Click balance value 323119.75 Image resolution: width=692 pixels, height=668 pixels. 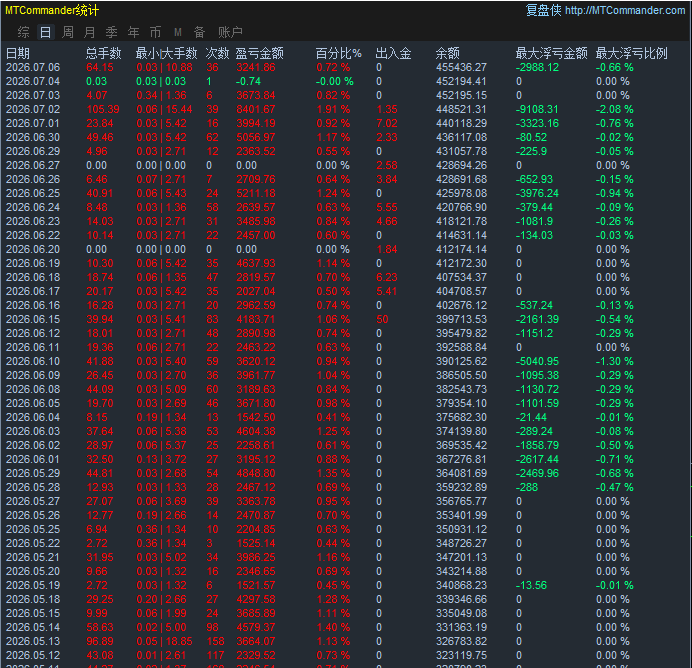coord(462,655)
